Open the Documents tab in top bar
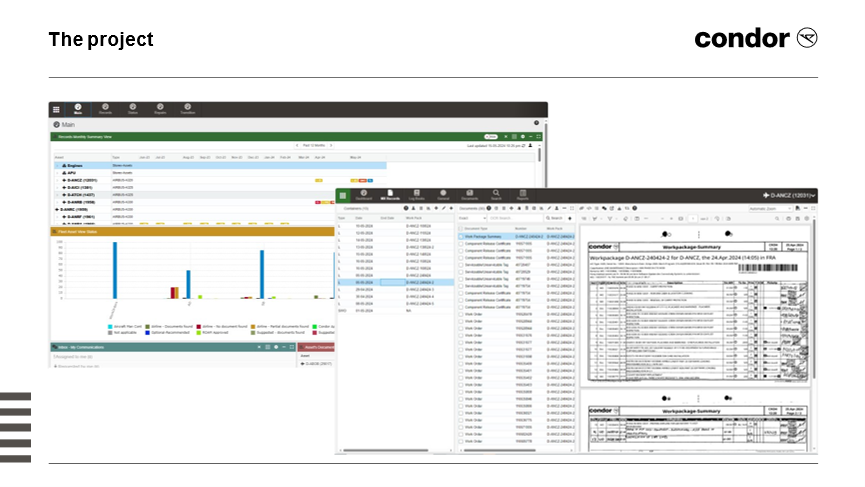The width and height of the screenshot is (865, 487). pos(469,195)
